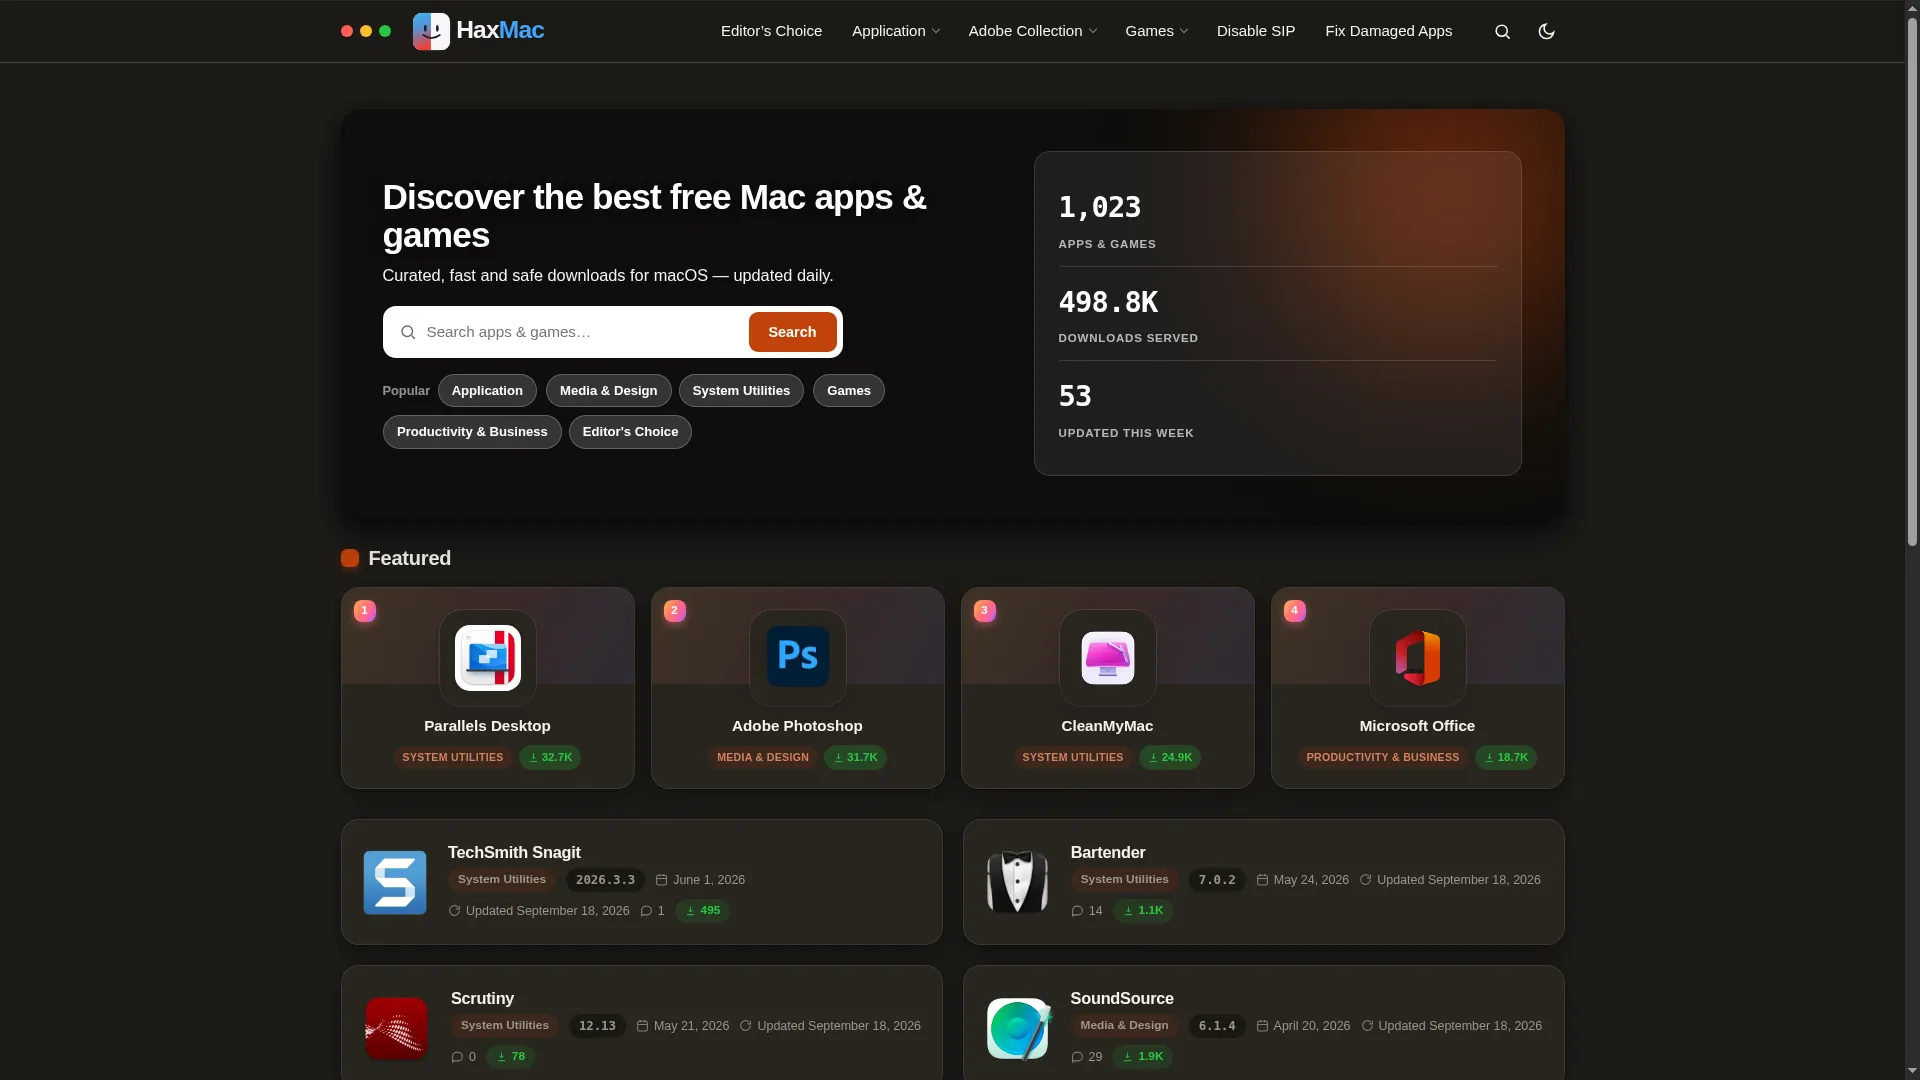
Task: Open the CleanMyMac app icon
Action: [1108, 658]
